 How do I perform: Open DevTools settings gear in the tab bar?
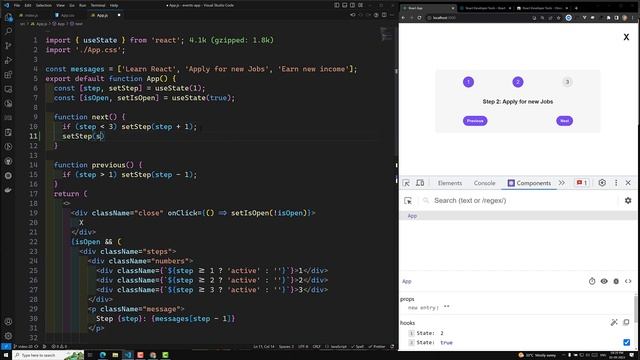point(602,183)
